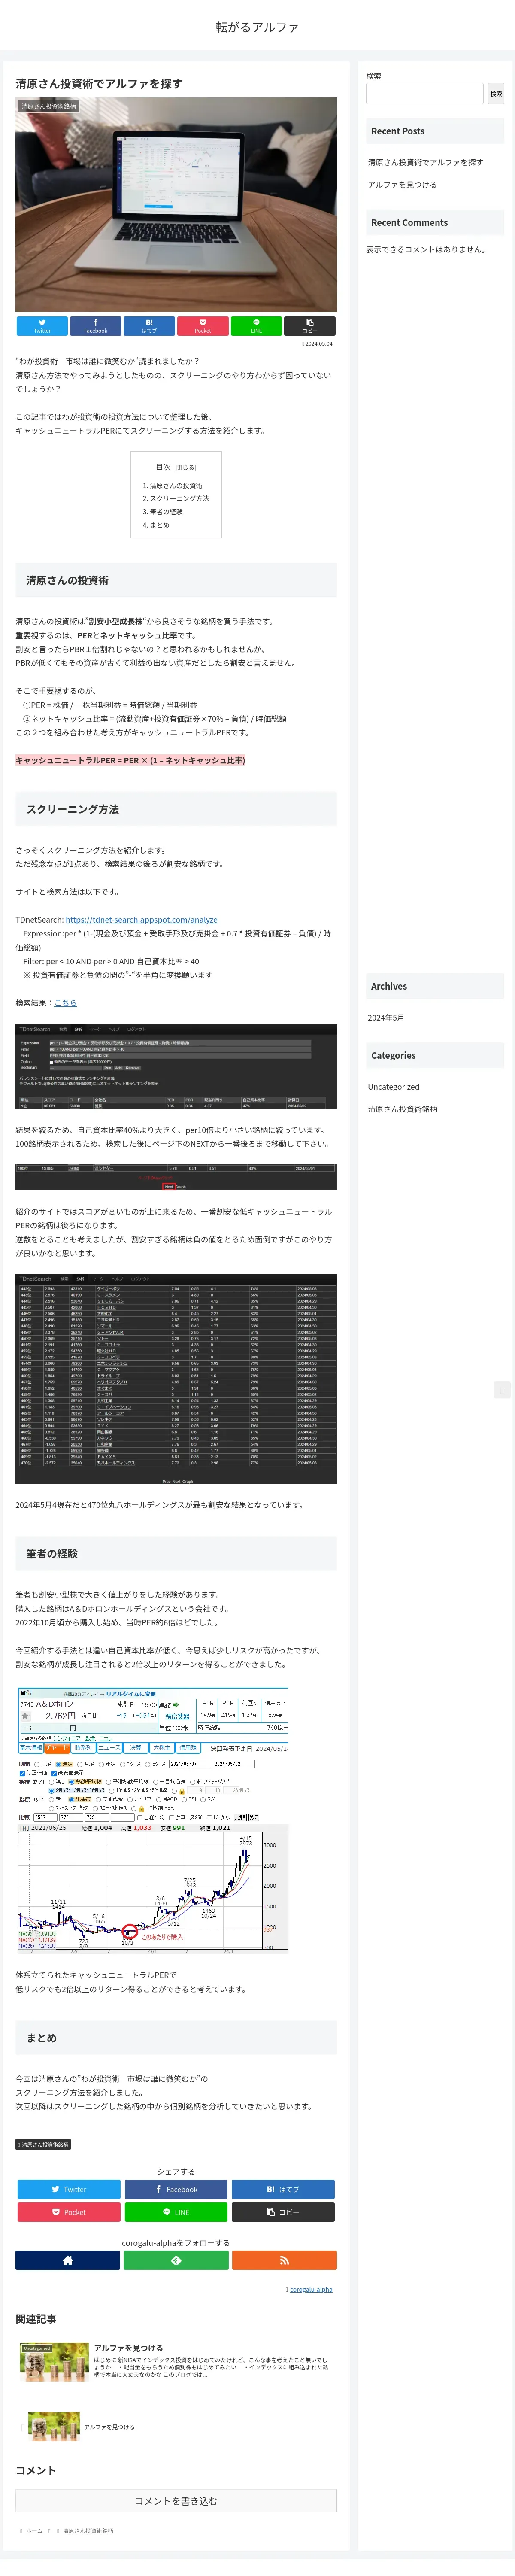Click the 検索 search button
The height and width of the screenshot is (2576, 515).
point(496,93)
